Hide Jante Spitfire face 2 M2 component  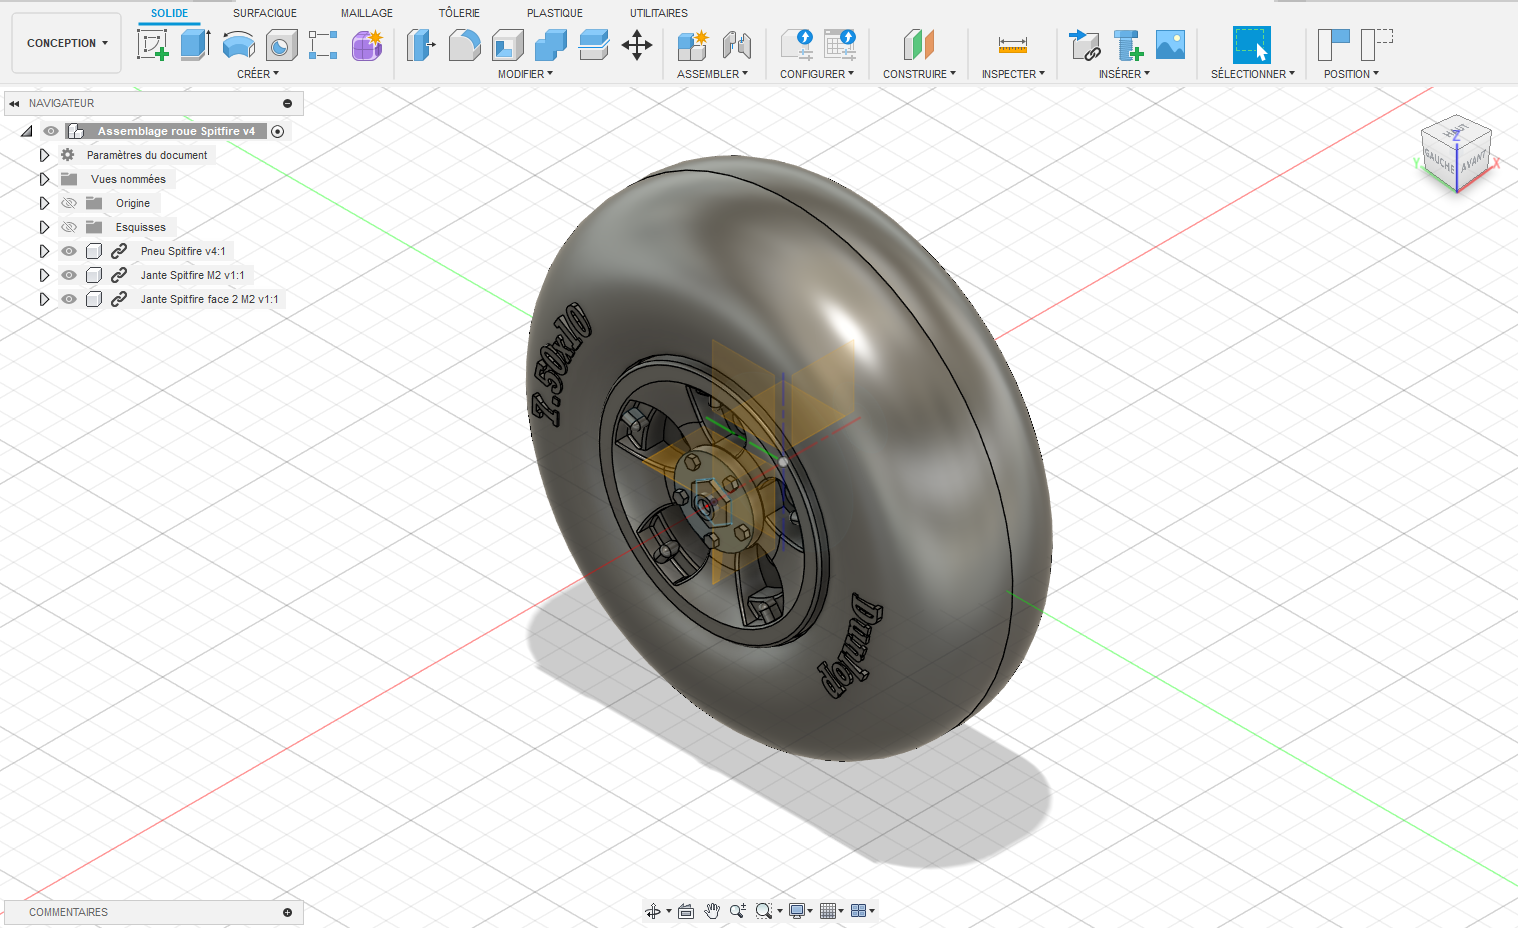click(x=69, y=299)
